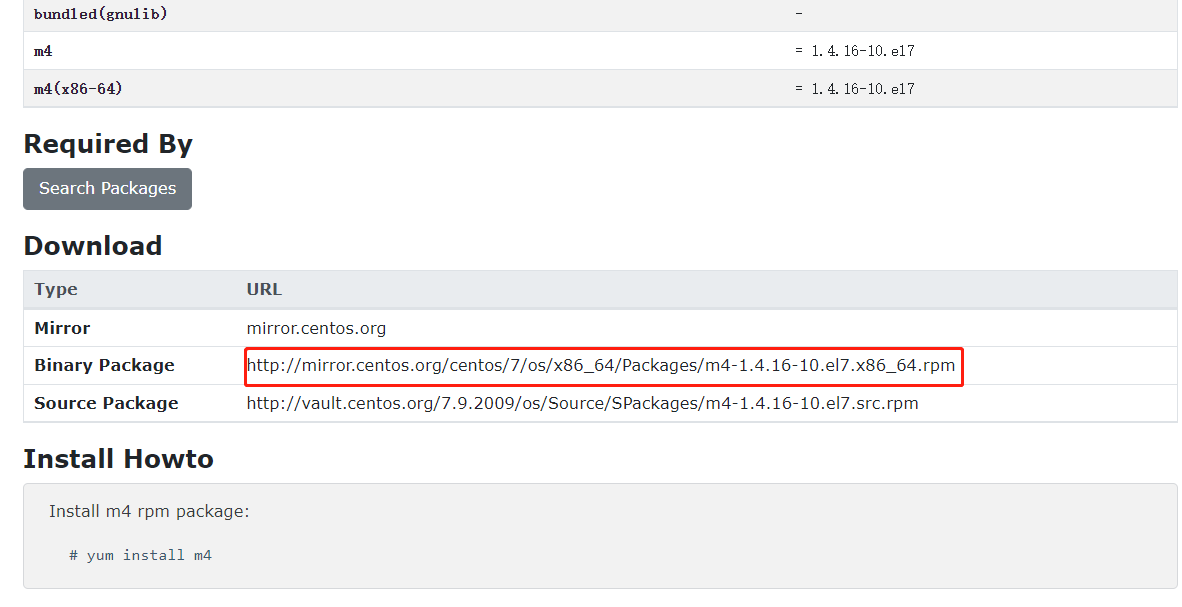The width and height of the screenshot is (1182, 607).
Task: Open the Source Package src.rpm link
Action: [582, 403]
